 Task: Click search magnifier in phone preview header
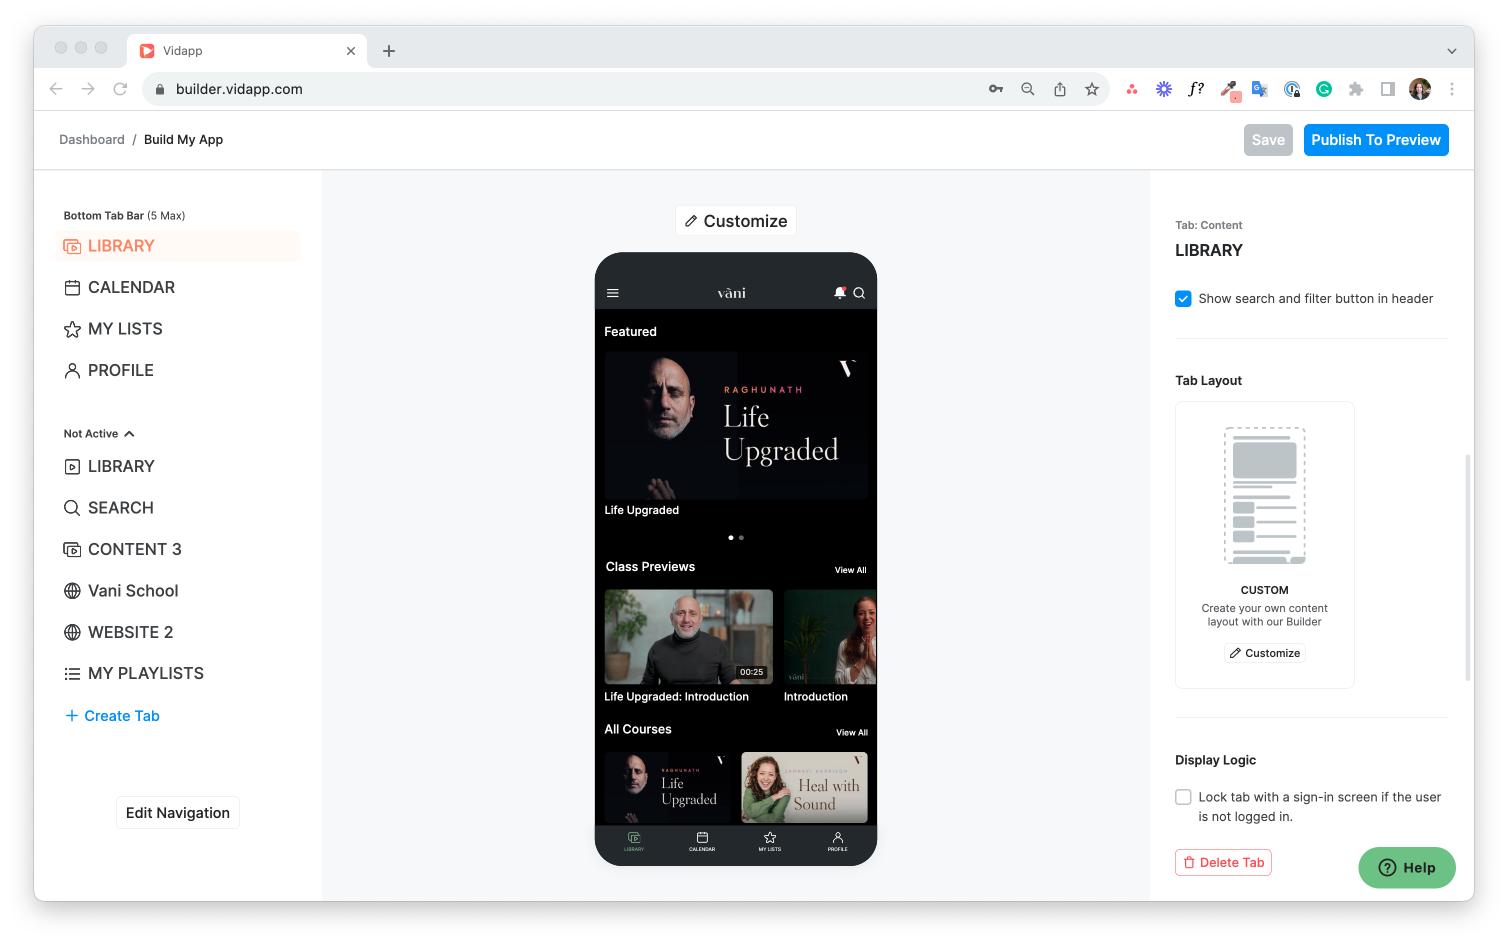click(x=859, y=293)
